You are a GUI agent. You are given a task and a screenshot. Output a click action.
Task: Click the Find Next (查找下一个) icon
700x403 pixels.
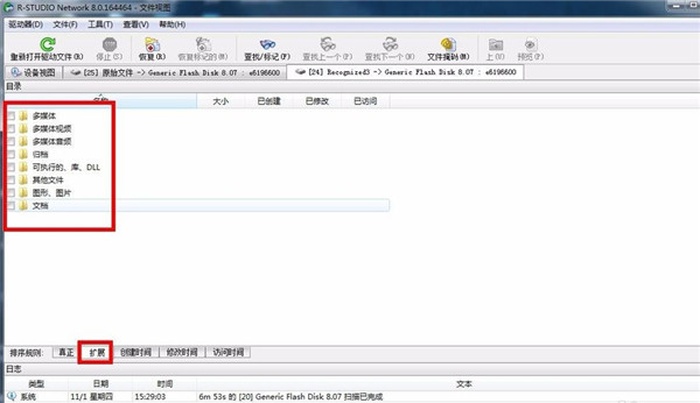390,45
